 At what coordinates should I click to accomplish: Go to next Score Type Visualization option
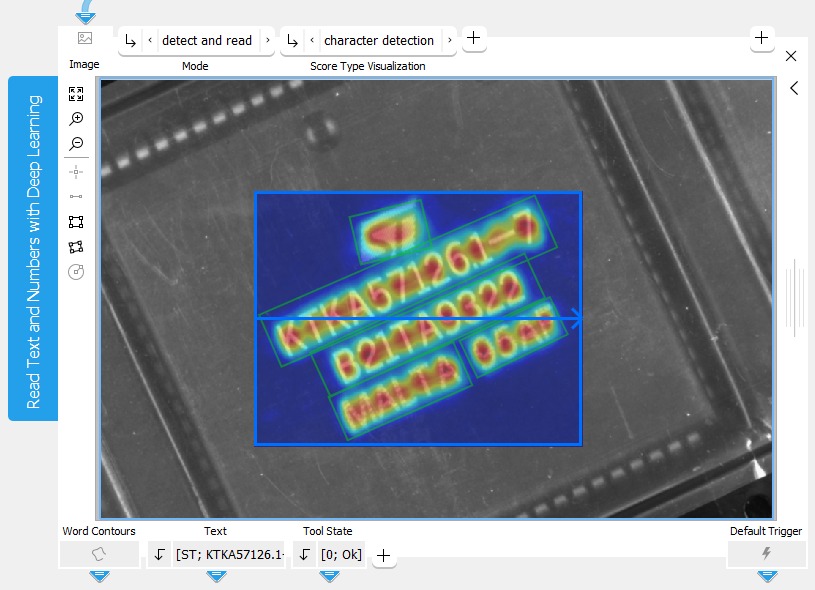click(x=449, y=41)
